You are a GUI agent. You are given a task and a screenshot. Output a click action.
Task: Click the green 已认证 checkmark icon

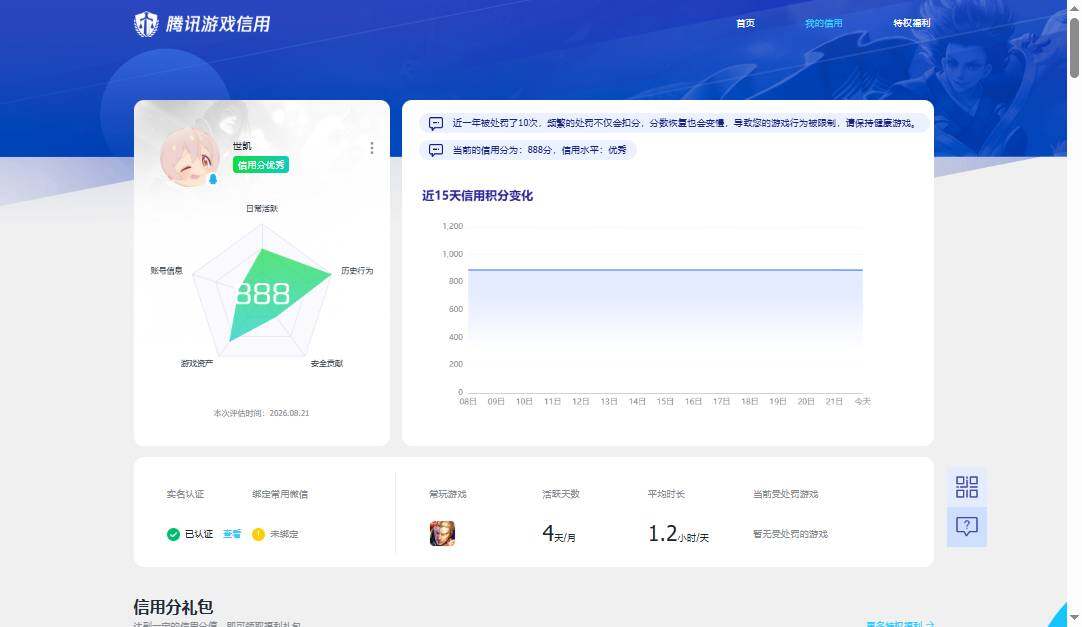coord(173,535)
